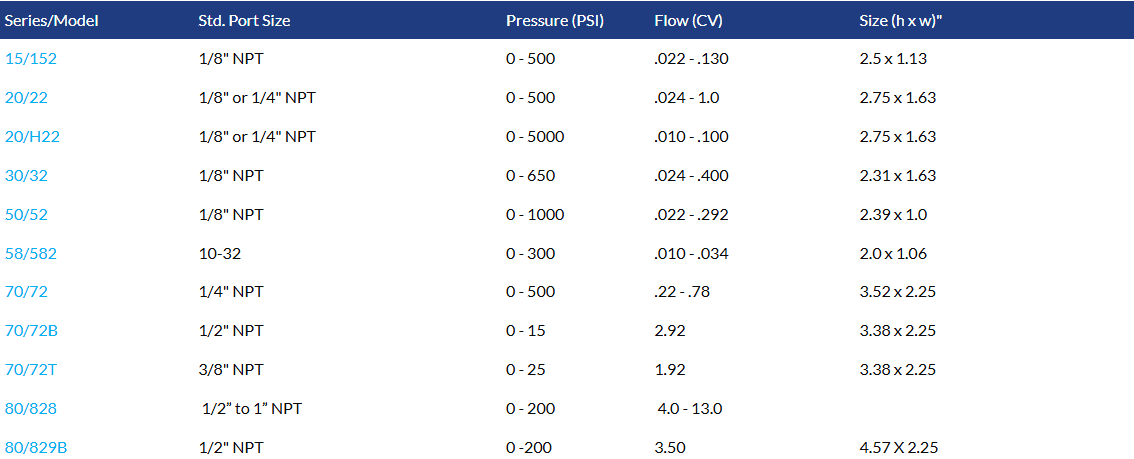Open the 15/152 series model link
1134x459 pixels.
pyautogui.click(x=31, y=59)
